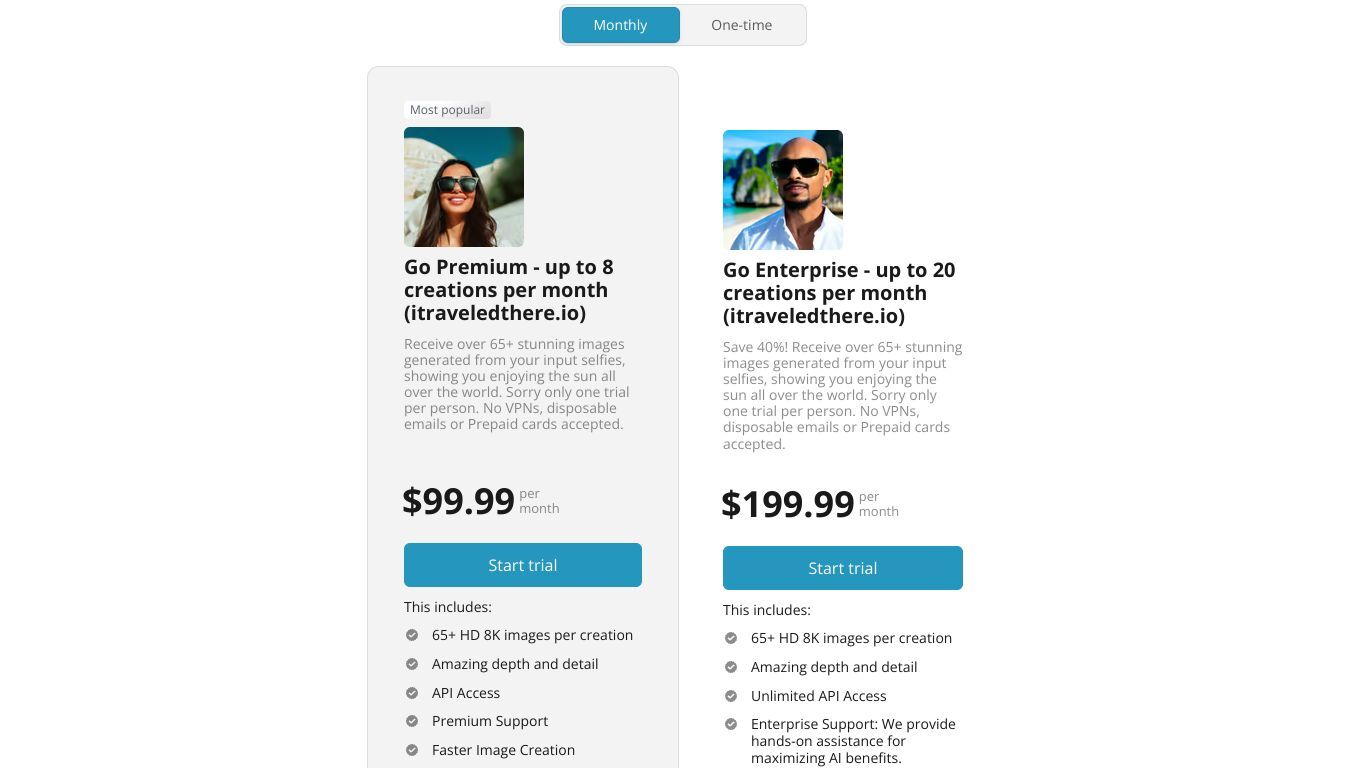
Task: Click checkmark icon next to Unlimited API Access
Action: [x=731, y=696]
